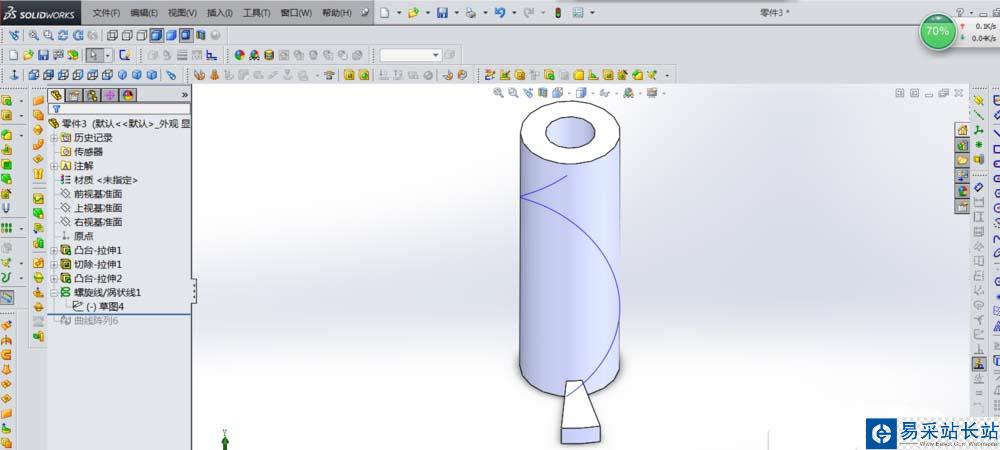Open the Select tool dropdown arrow
Screen dimensions: 1000x450
pyautogui.click(x=107, y=55)
